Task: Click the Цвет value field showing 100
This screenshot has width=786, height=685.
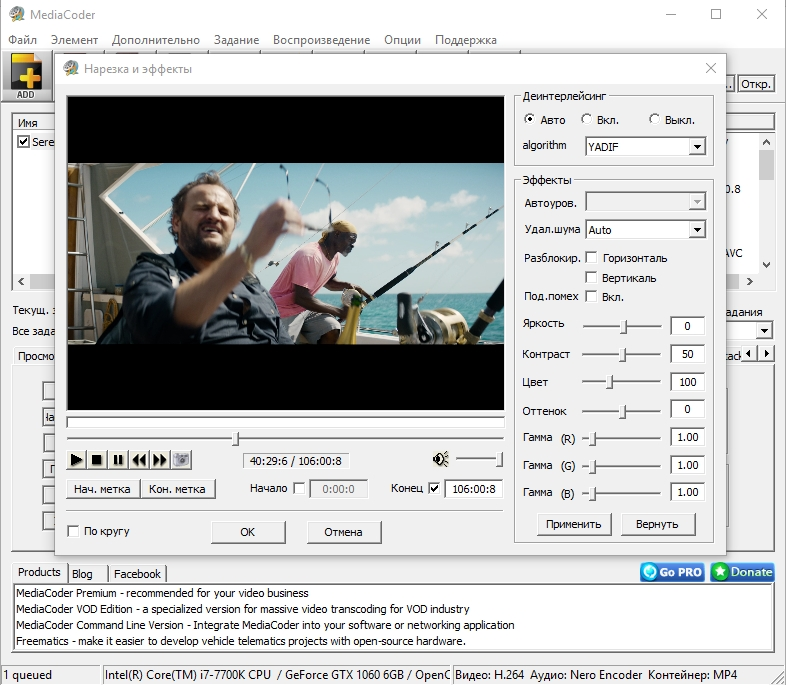Action: tap(687, 382)
